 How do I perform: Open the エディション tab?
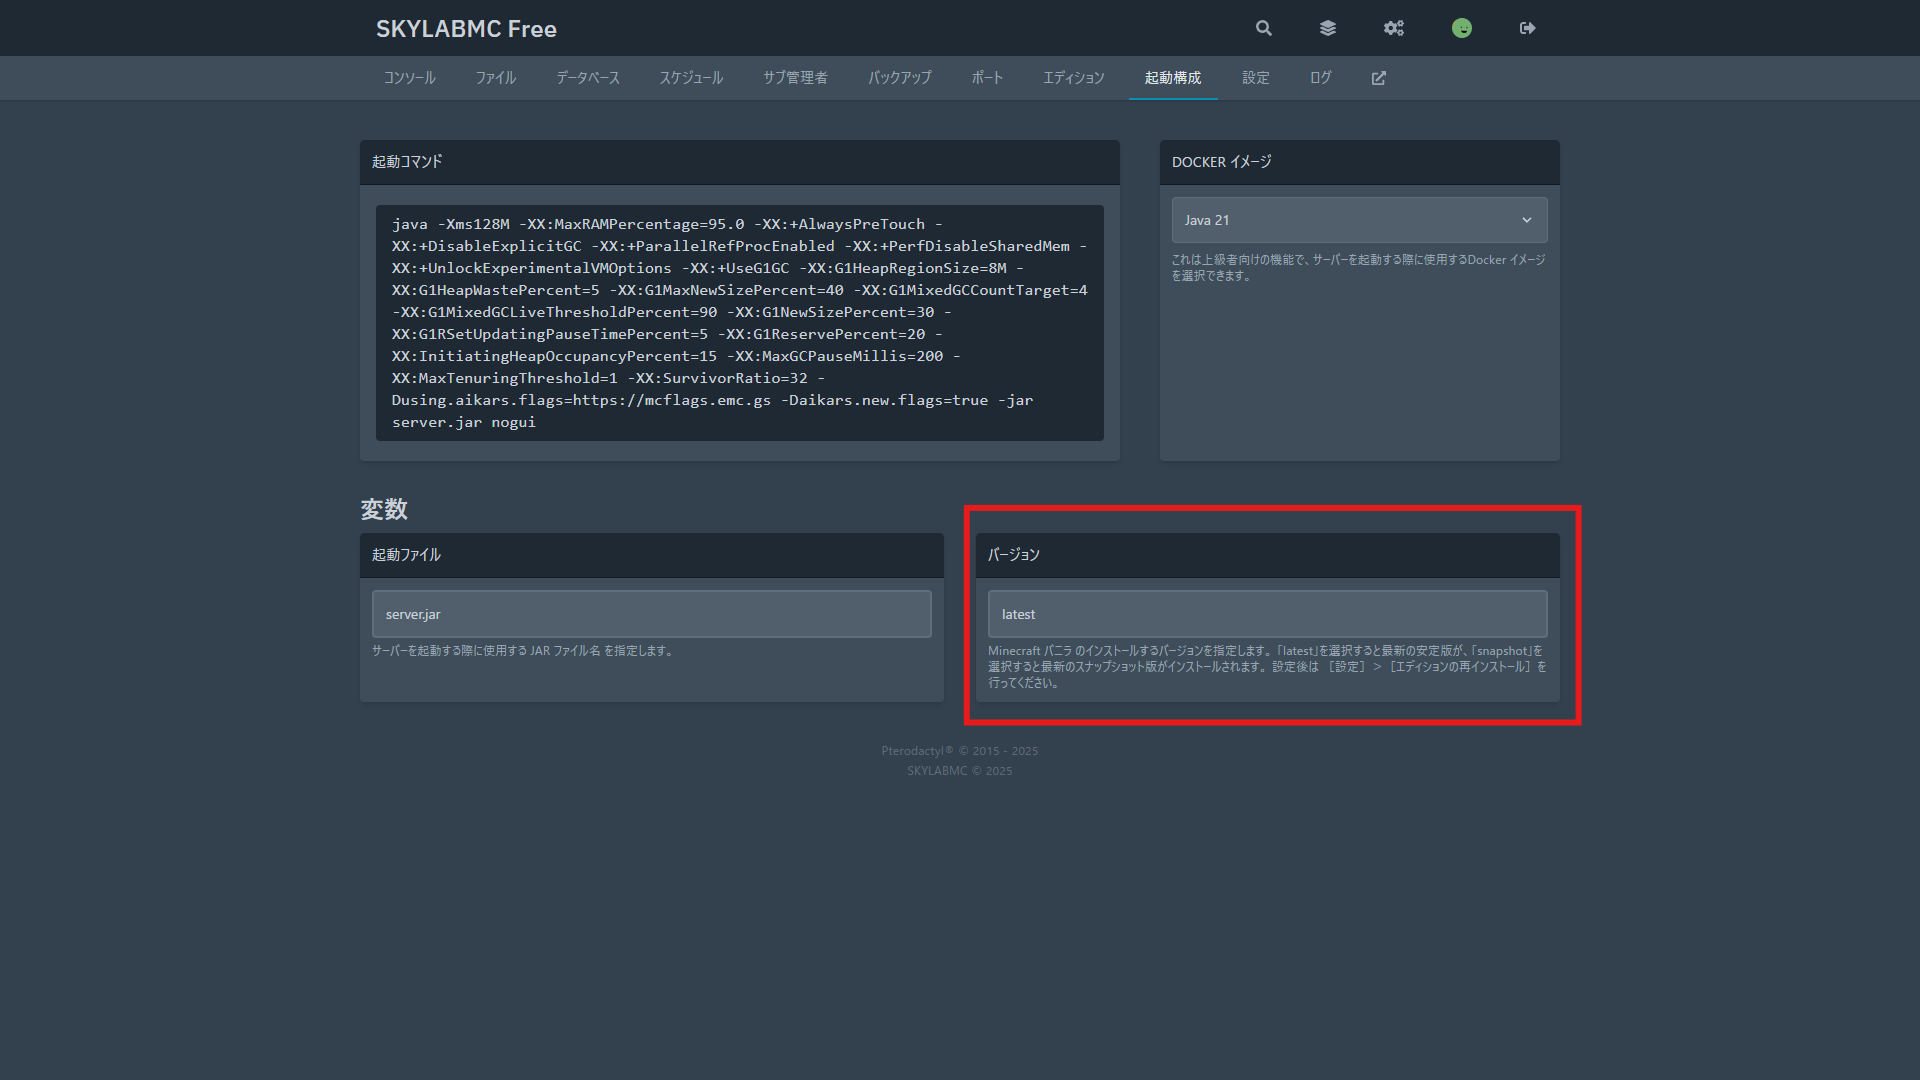point(1074,78)
